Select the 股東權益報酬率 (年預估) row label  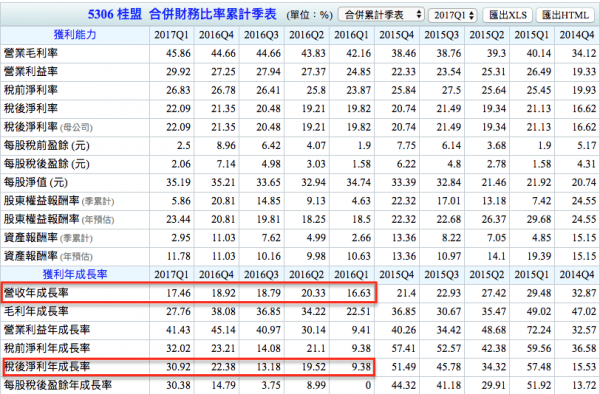(x=59, y=219)
